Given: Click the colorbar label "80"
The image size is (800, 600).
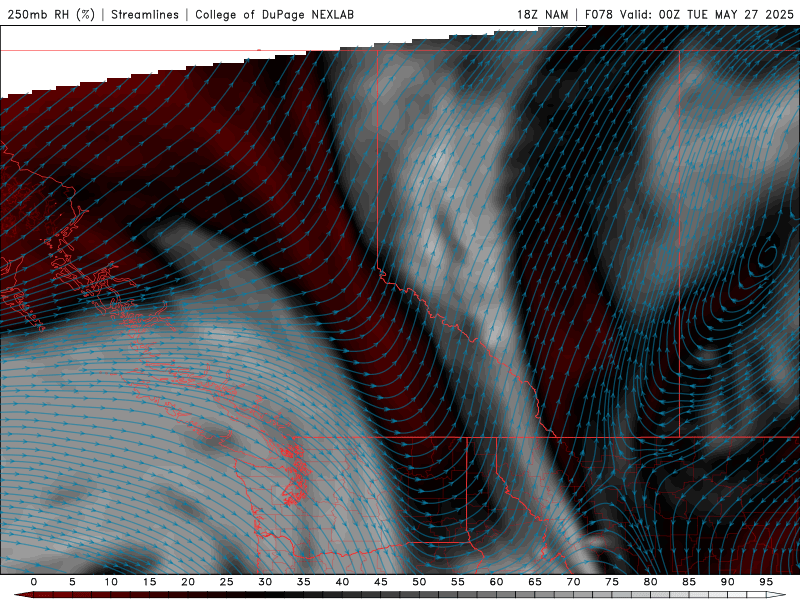Looking at the screenshot, I should [x=651, y=582].
